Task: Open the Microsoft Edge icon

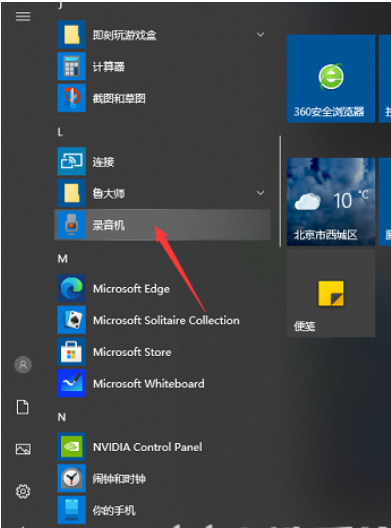Action: (x=71, y=288)
